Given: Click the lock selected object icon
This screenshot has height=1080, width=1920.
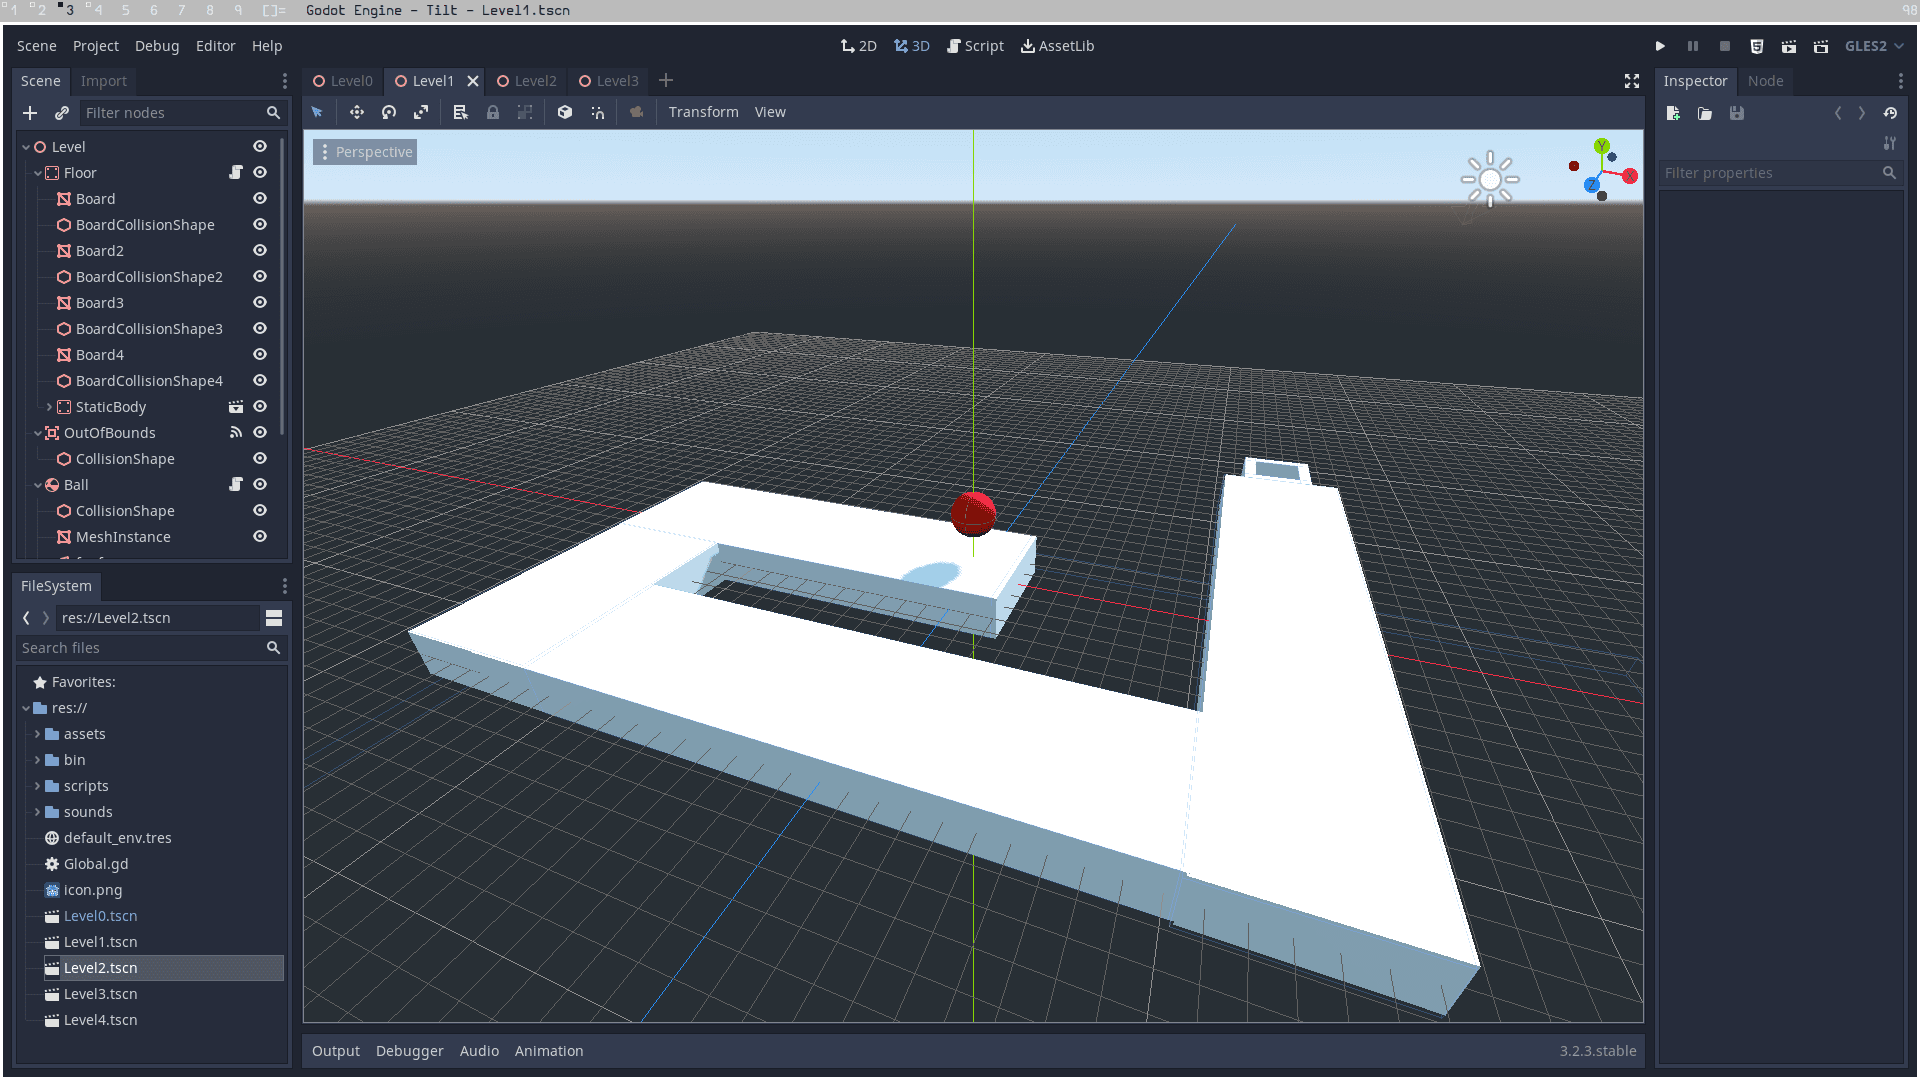Looking at the screenshot, I should point(493,112).
